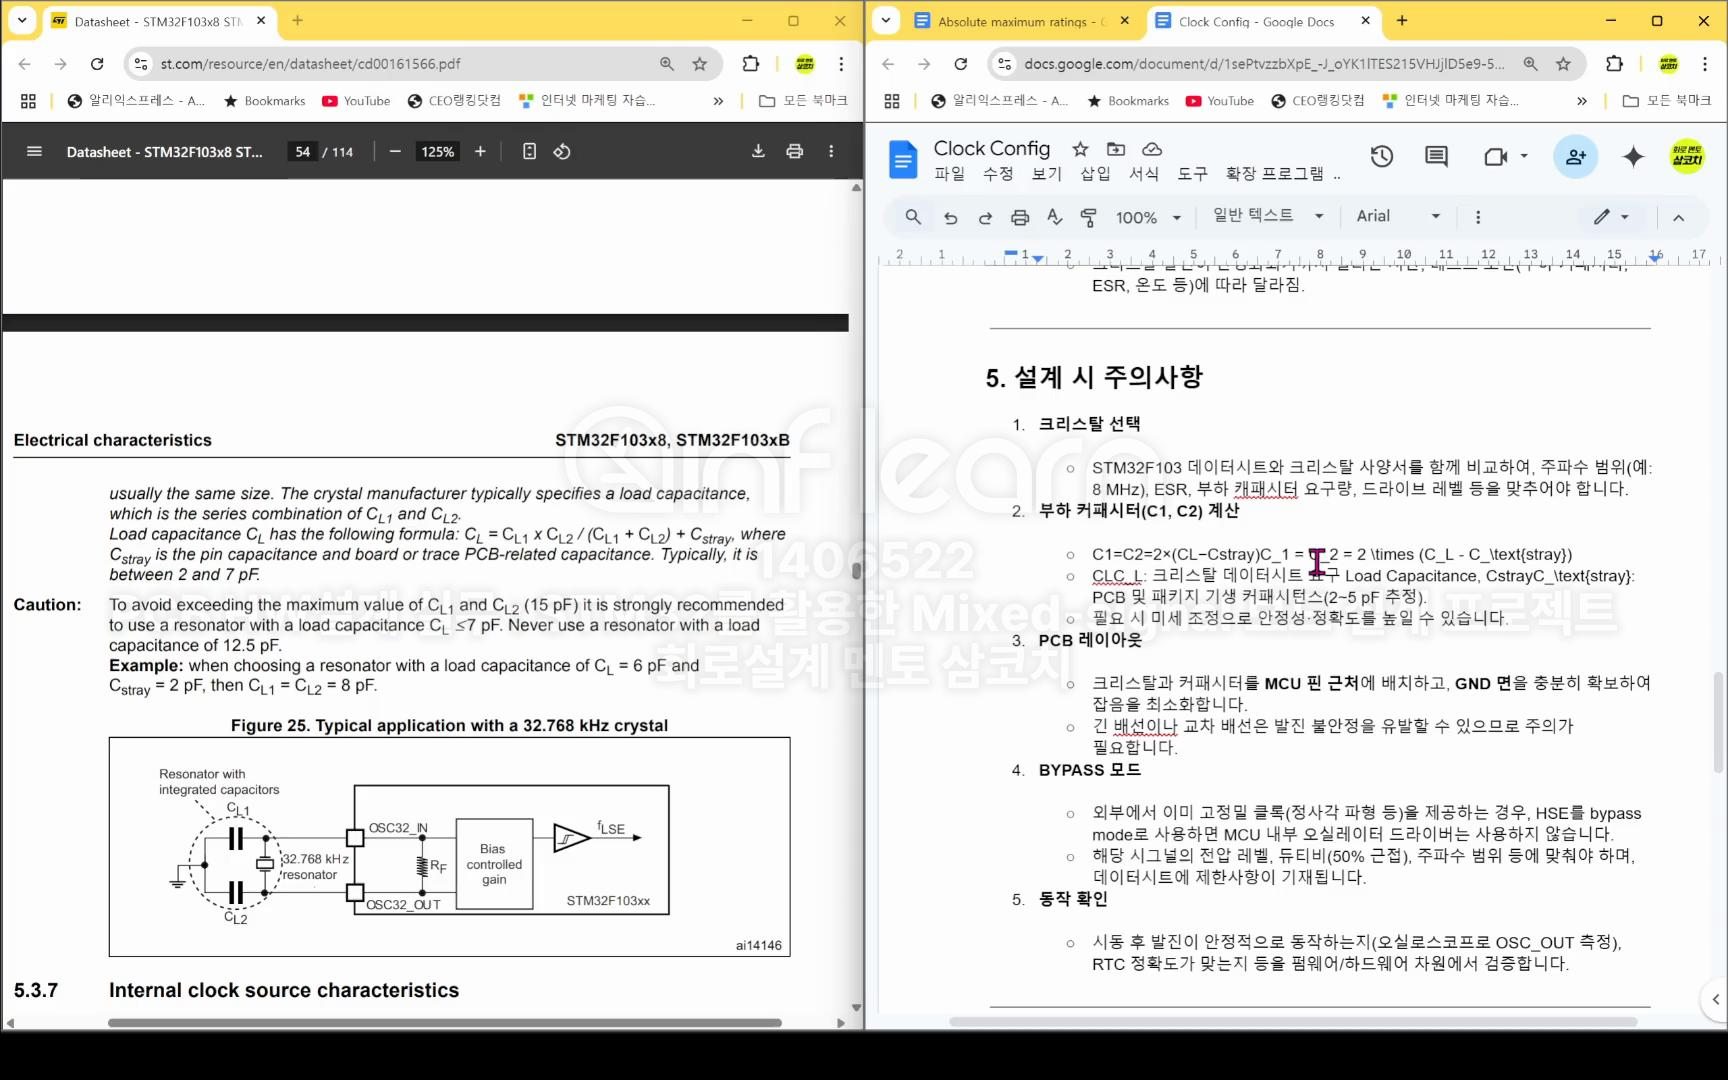The image size is (1728, 1080).
Task: Expand tab search dropdown in left browser
Action: [x=21, y=20]
